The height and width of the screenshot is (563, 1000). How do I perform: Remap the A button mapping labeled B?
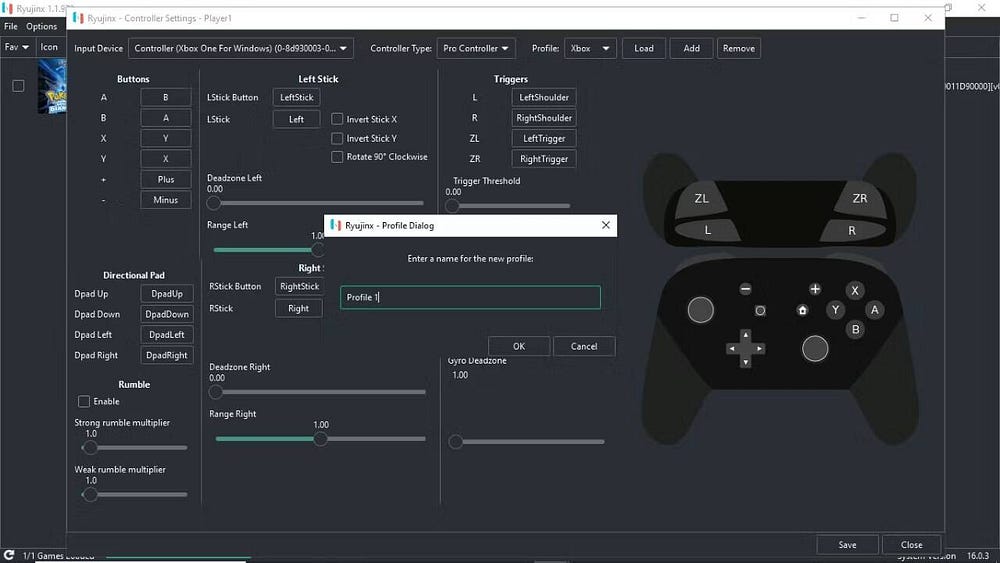coord(166,98)
